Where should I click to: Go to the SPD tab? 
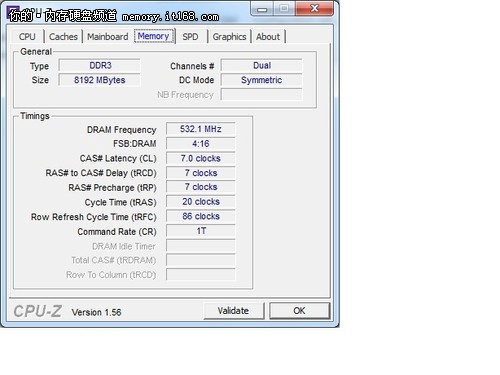pyautogui.click(x=190, y=37)
